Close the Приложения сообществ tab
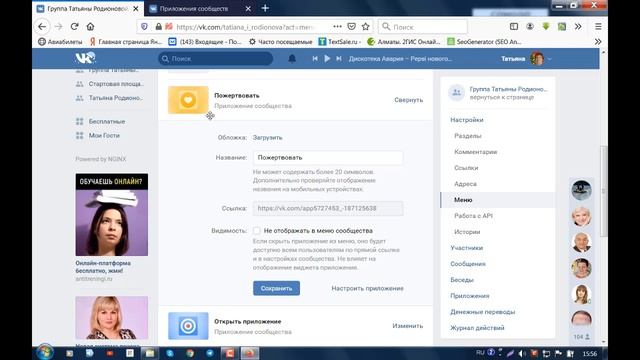Image resolution: width=640 pixels, height=360 pixels. click(x=248, y=9)
